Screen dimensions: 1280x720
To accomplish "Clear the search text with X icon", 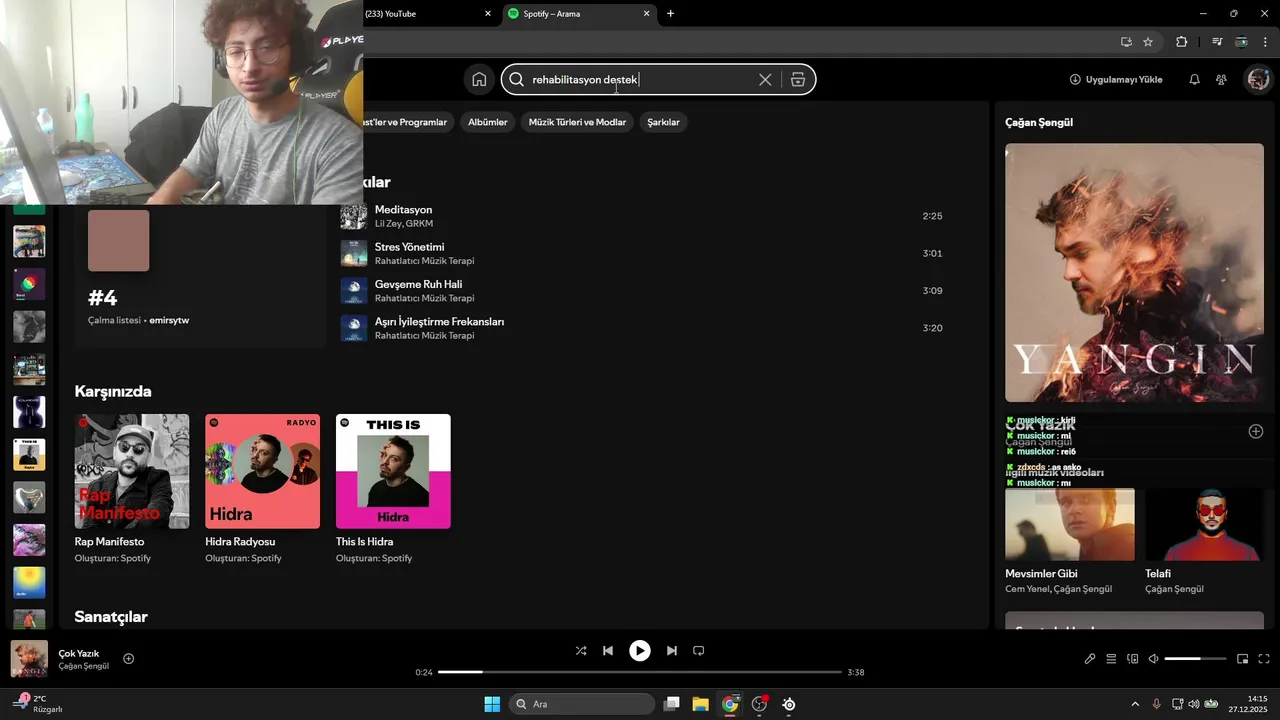I will (765, 80).
